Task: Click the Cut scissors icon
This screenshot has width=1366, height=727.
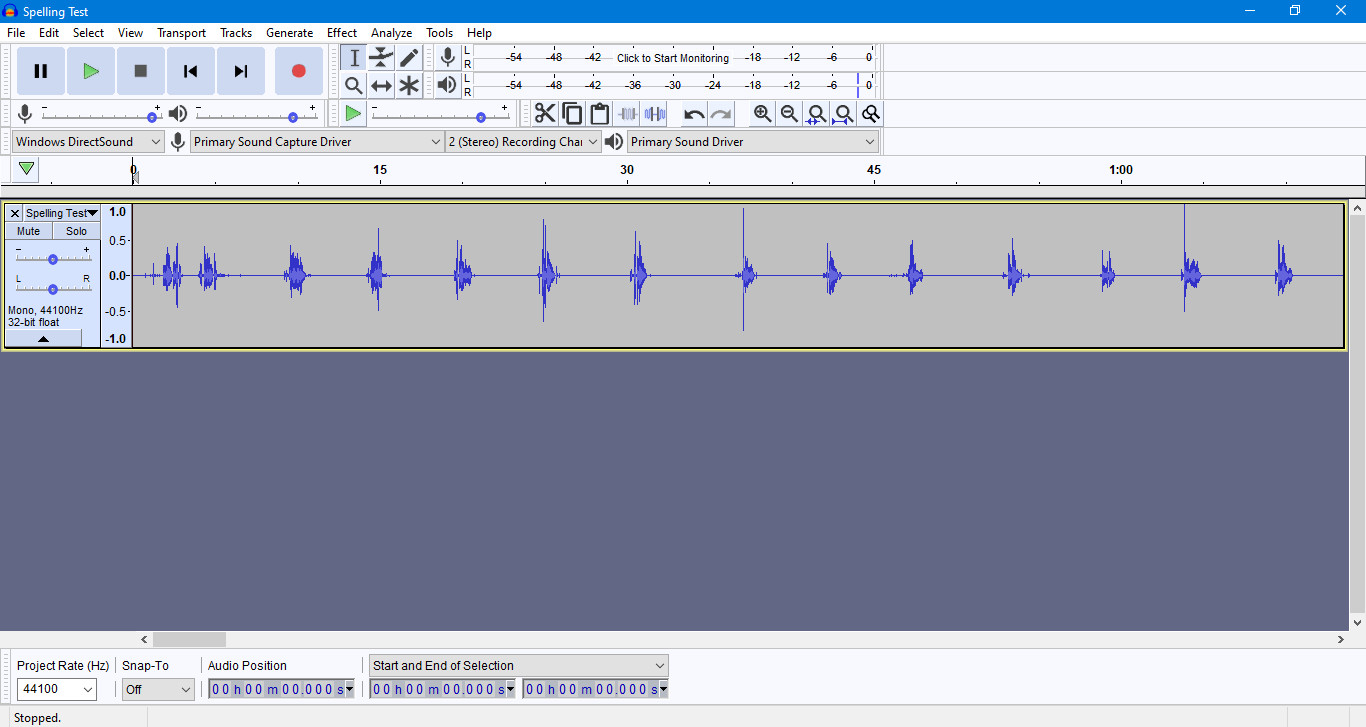Action: click(545, 114)
